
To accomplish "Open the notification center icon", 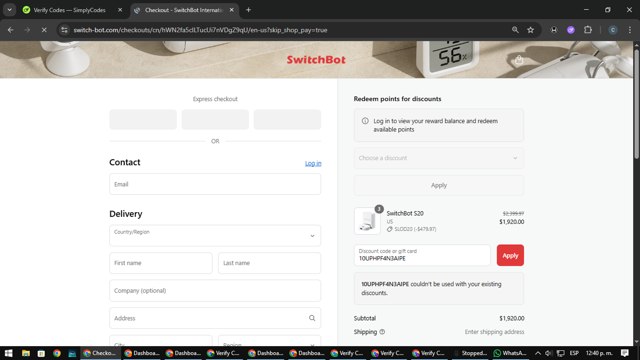I will point(625,353).
